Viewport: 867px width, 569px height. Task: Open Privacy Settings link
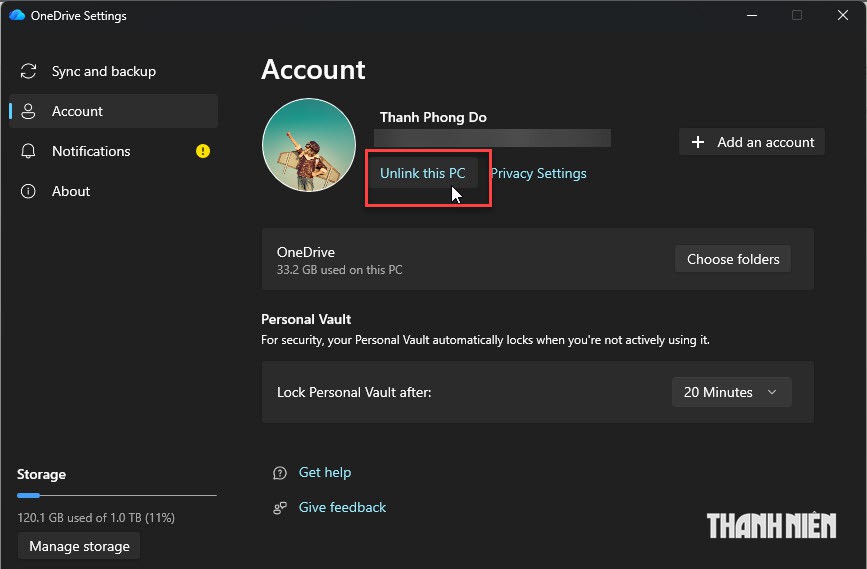[539, 173]
